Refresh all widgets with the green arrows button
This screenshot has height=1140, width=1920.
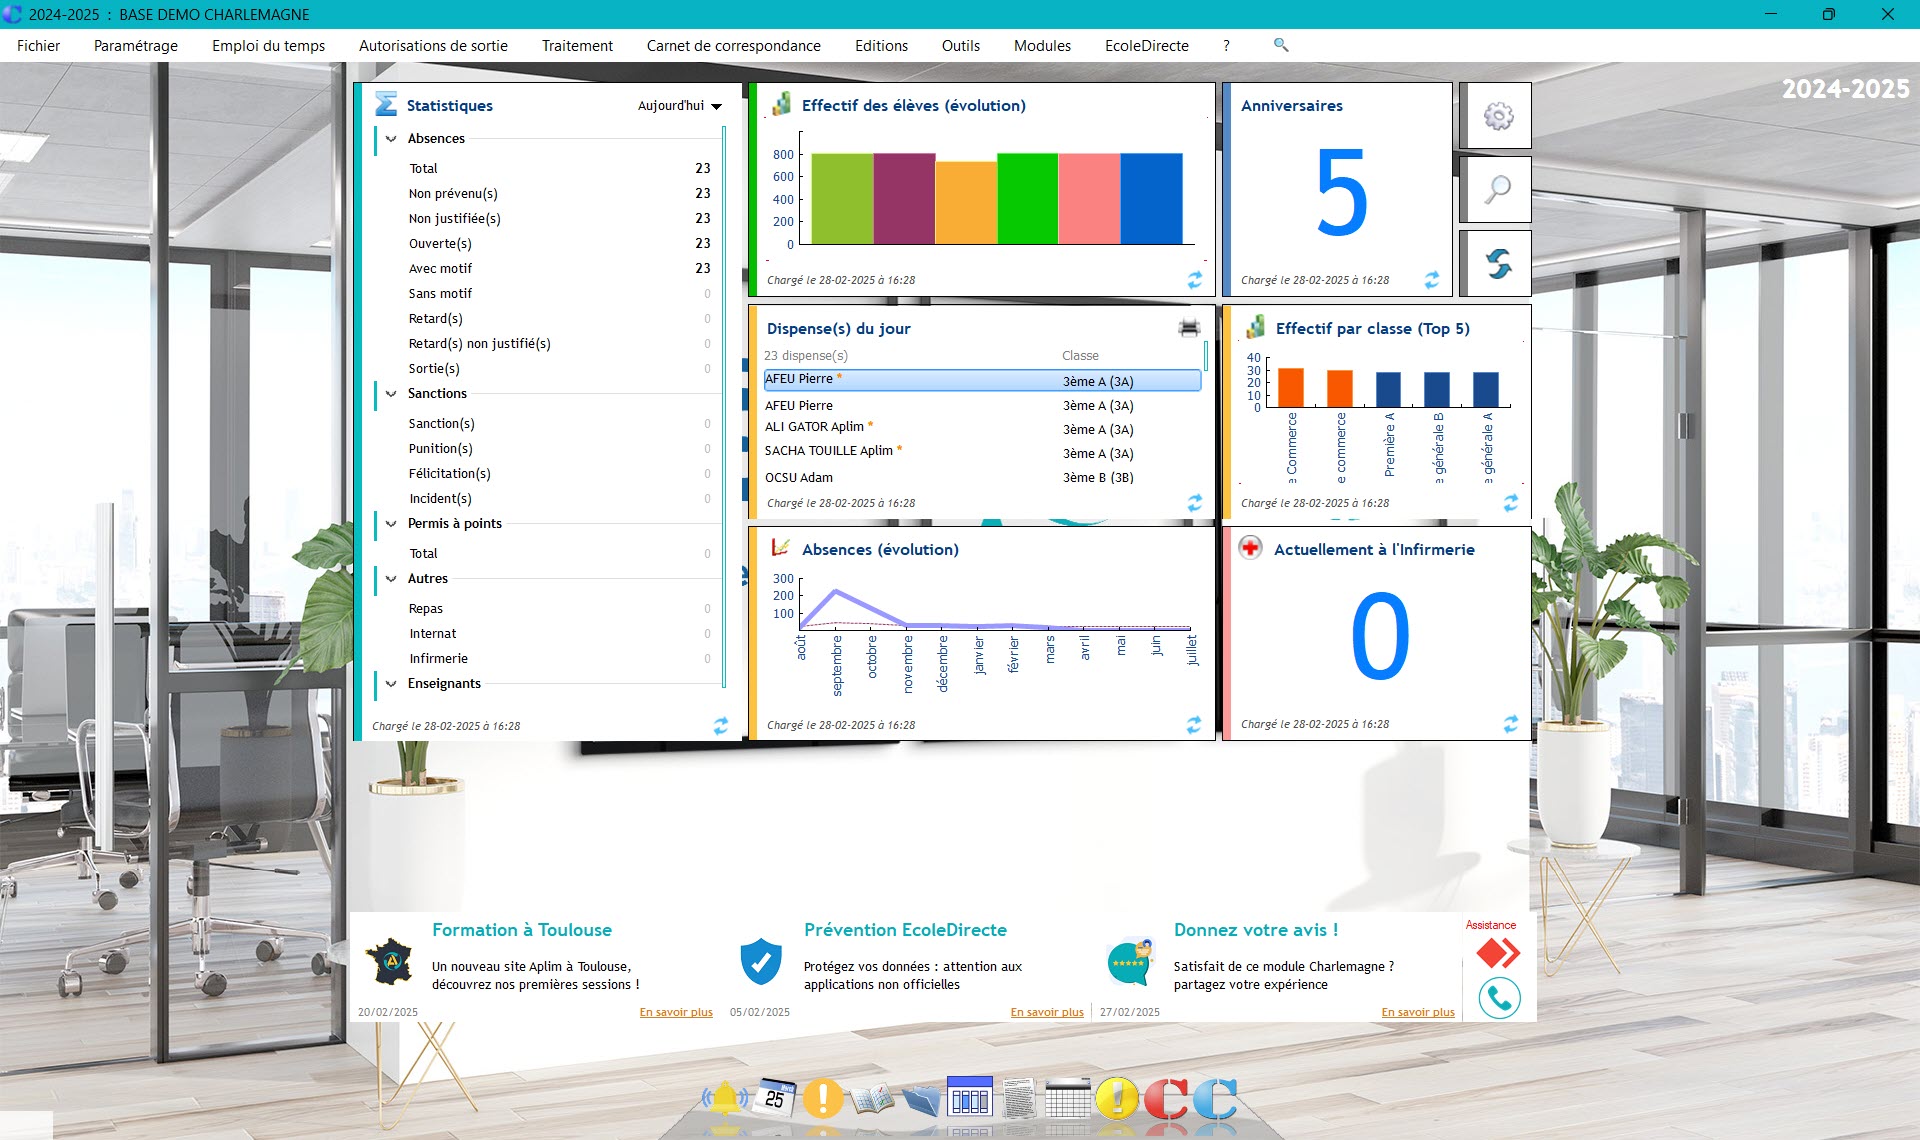[x=1497, y=263]
